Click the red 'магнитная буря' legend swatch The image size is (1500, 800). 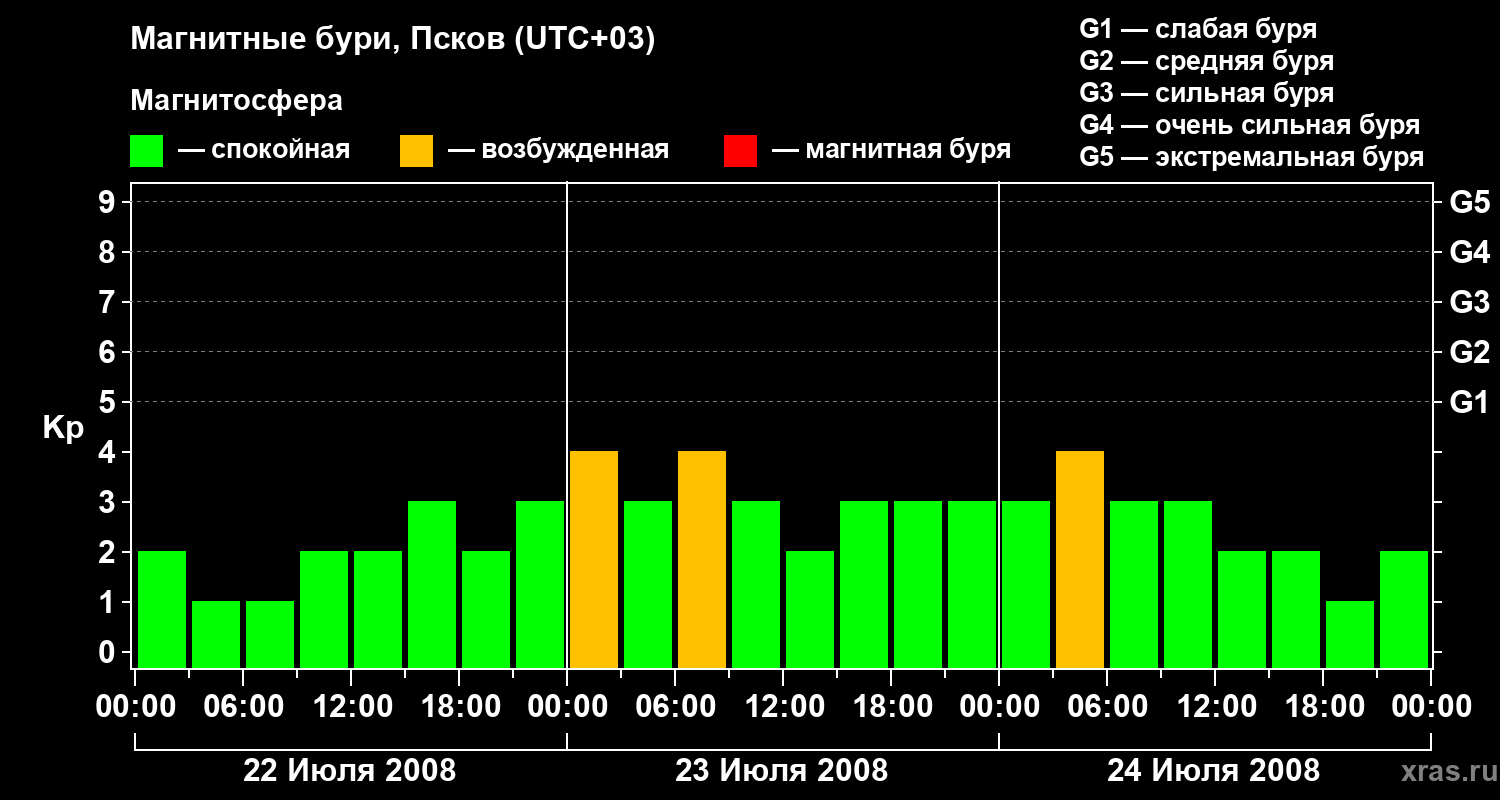pos(740,151)
